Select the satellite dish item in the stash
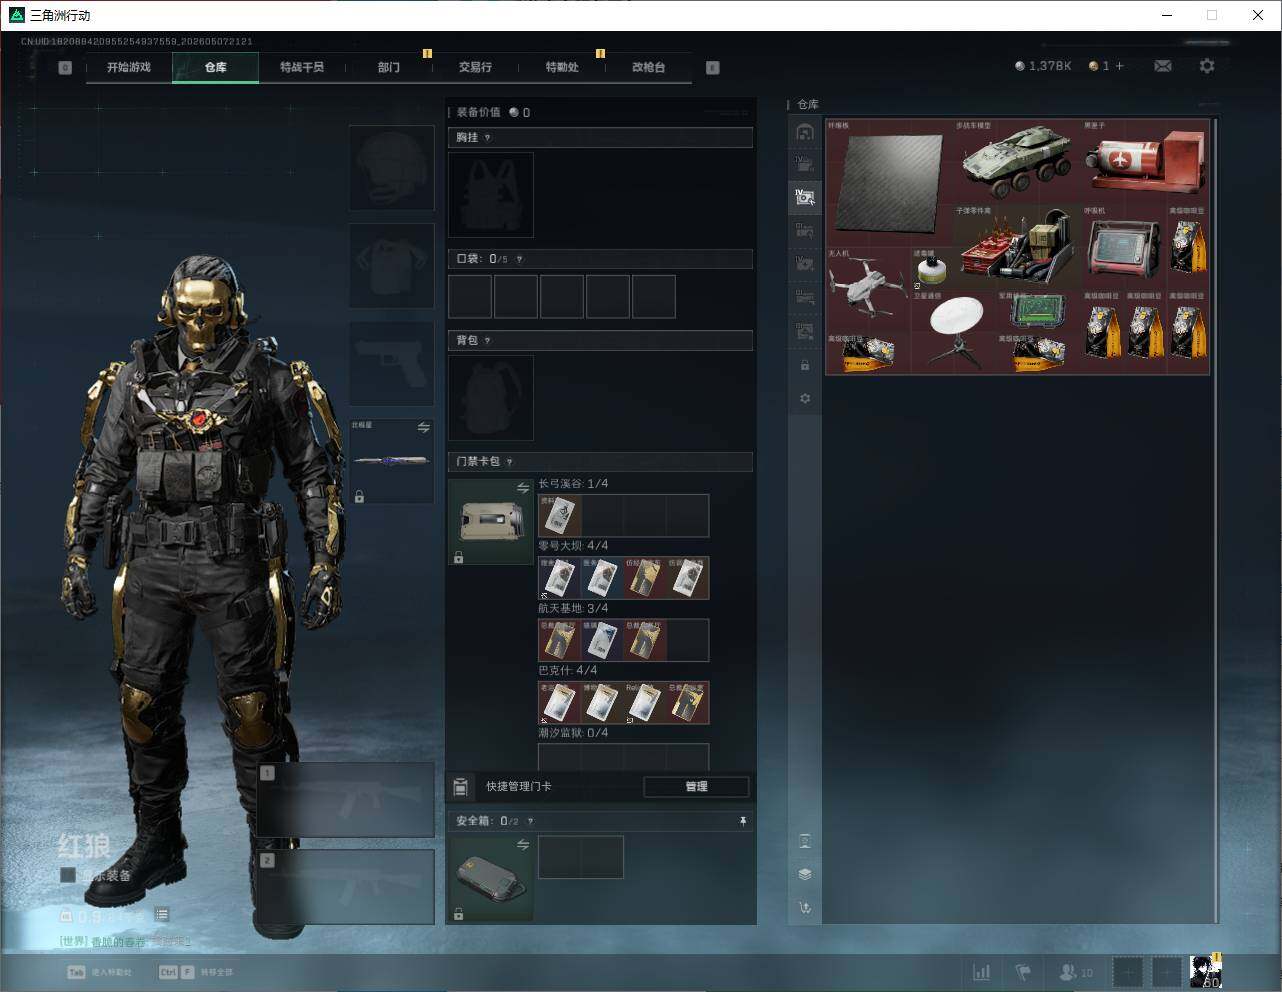1282x992 pixels. (953, 332)
